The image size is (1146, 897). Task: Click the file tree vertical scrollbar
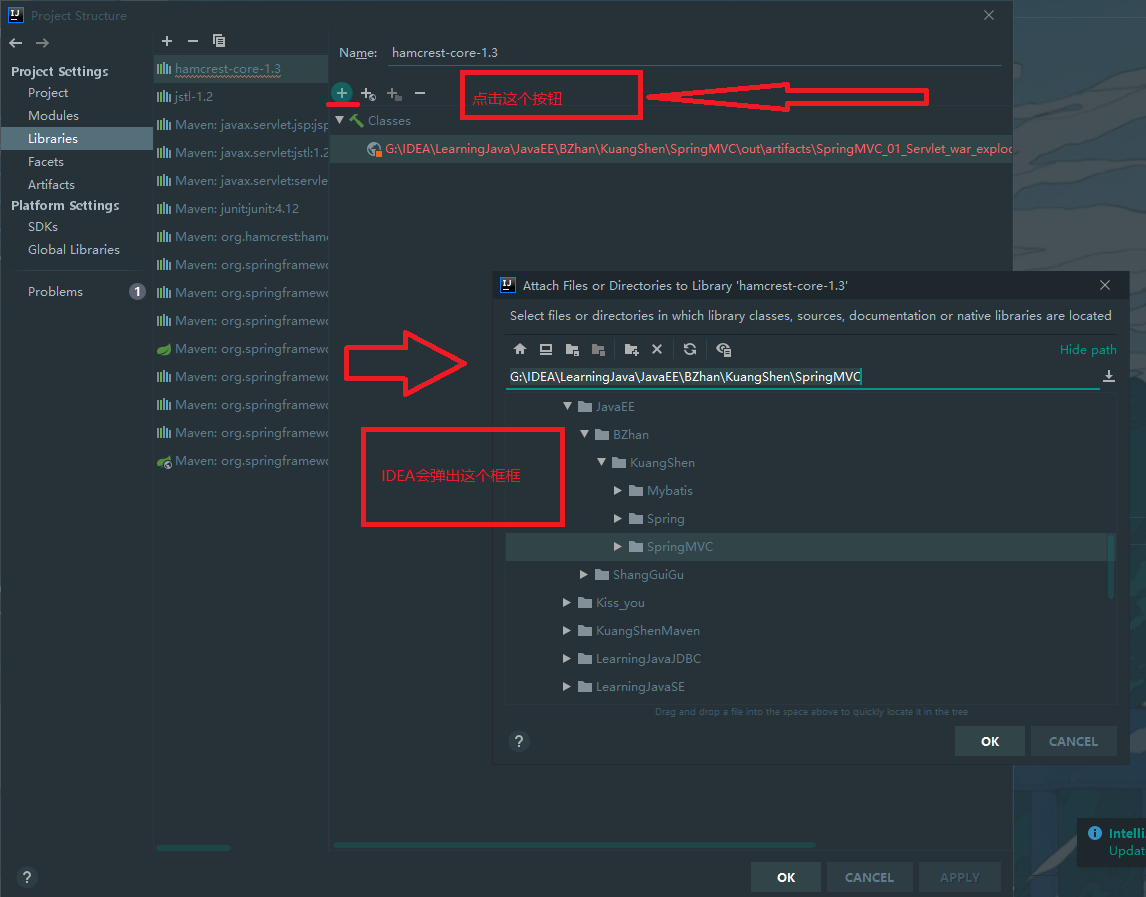click(1111, 567)
